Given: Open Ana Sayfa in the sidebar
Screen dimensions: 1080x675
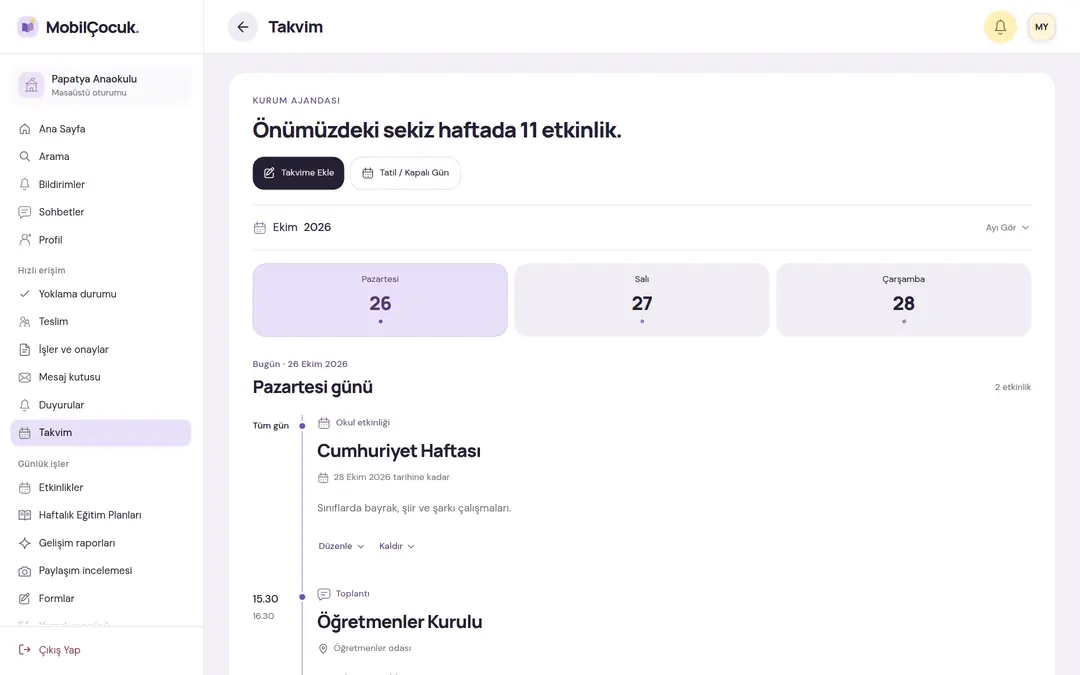Looking at the screenshot, I should tap(101, 129).
